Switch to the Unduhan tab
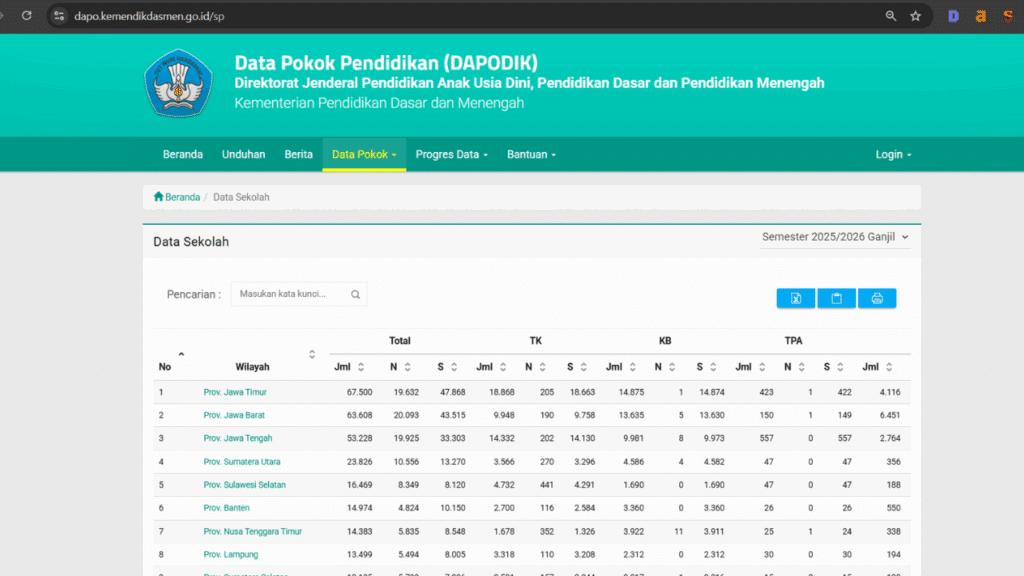This screenshot has width=1024, height=576. point(243,154)
